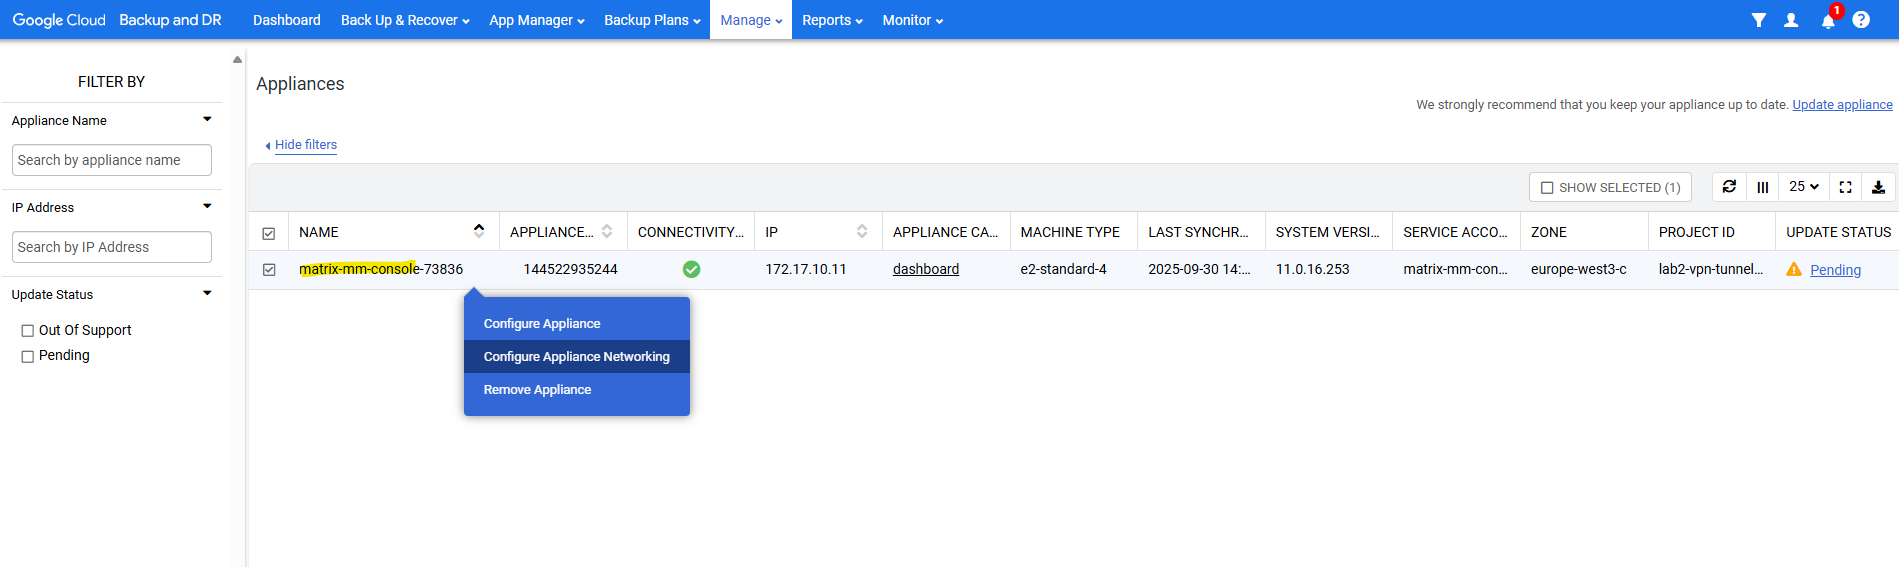Select Remove Appliance from context menu
This screenshot has height=567, width=1899.
click(x=537, y=390)
